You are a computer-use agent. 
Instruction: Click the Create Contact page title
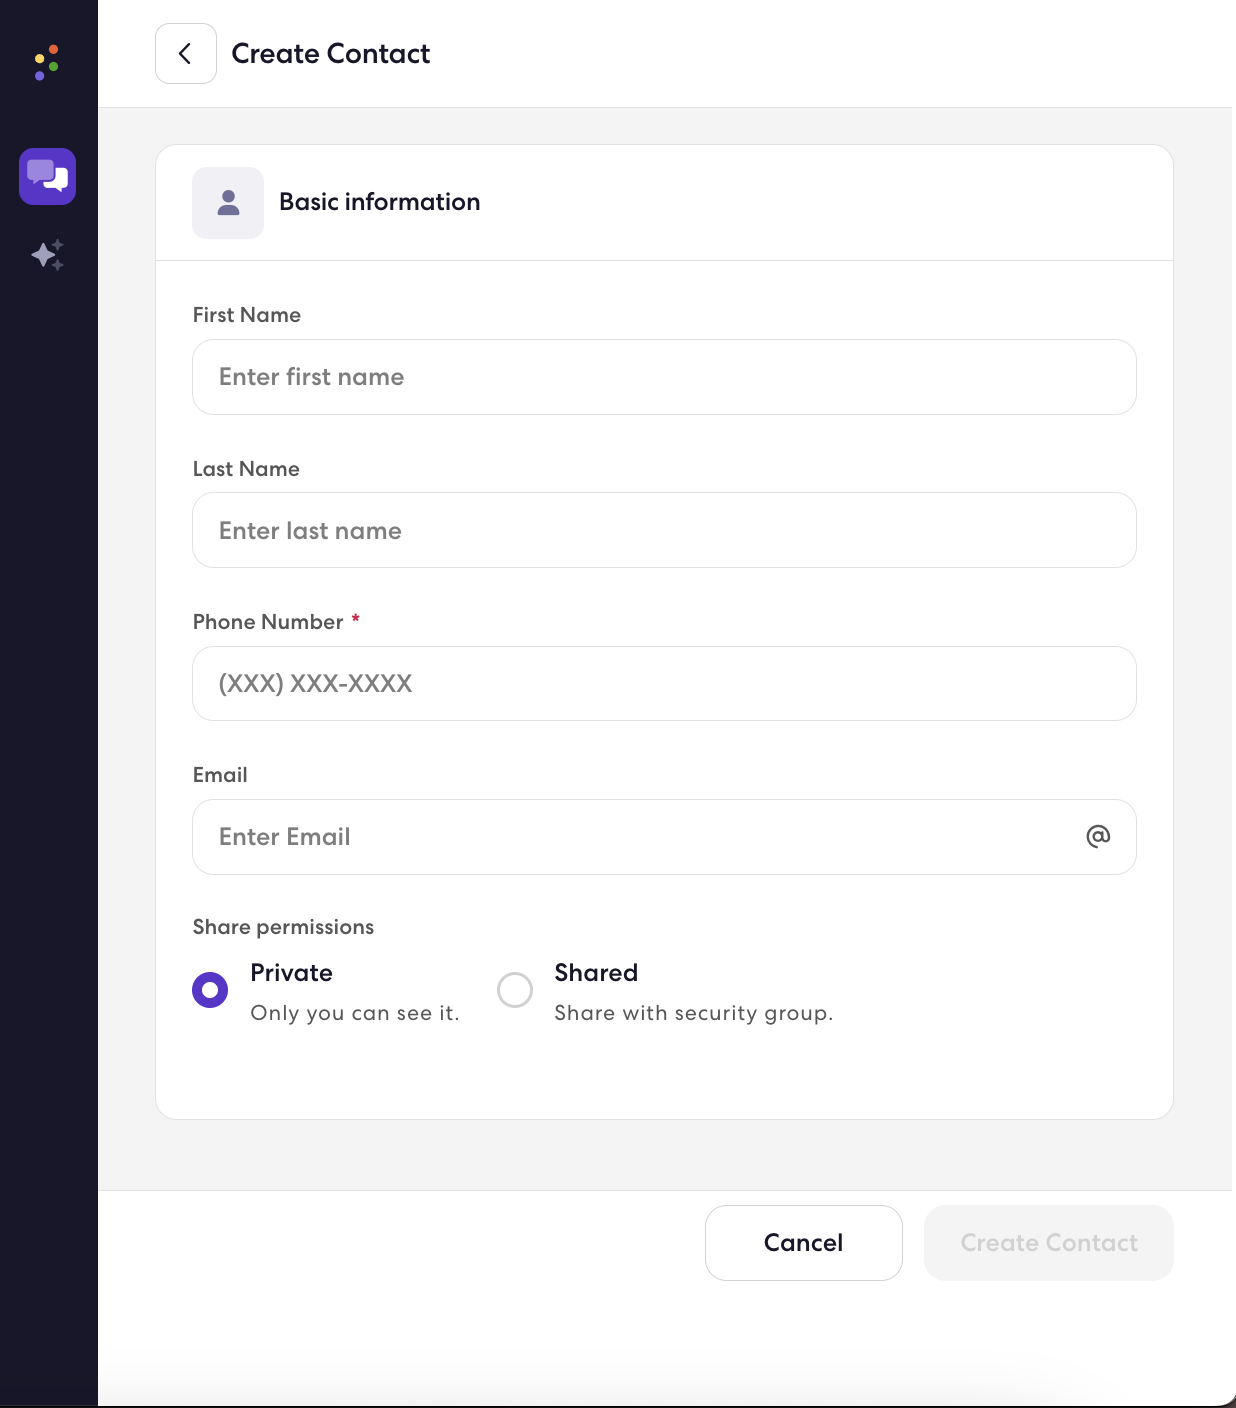(x=331, y=54)
